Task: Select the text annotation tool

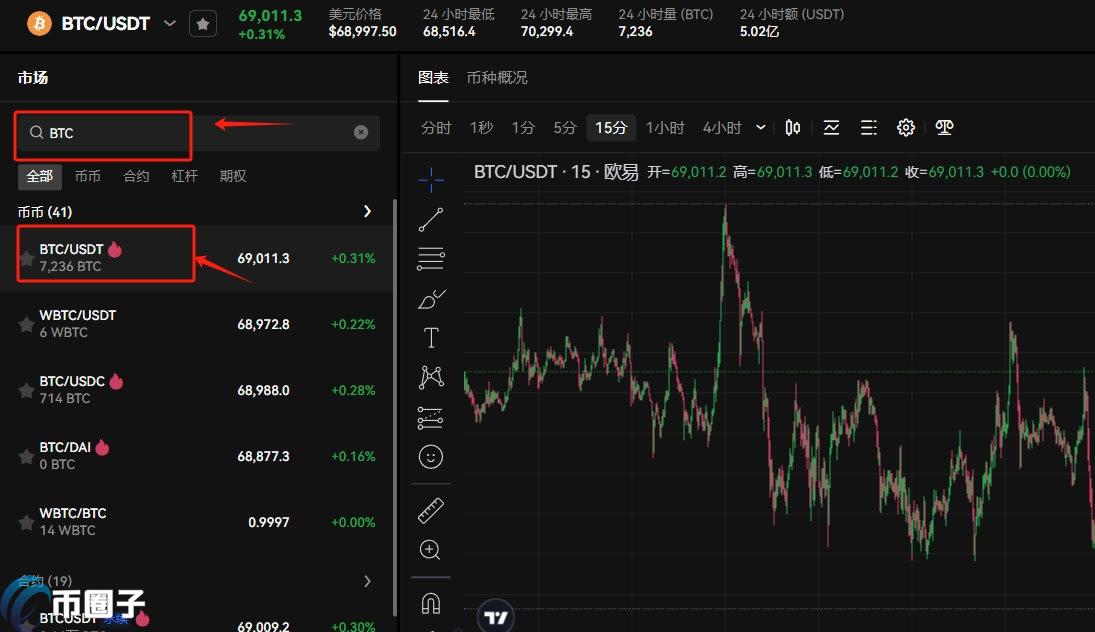Action: coord(431,338)
